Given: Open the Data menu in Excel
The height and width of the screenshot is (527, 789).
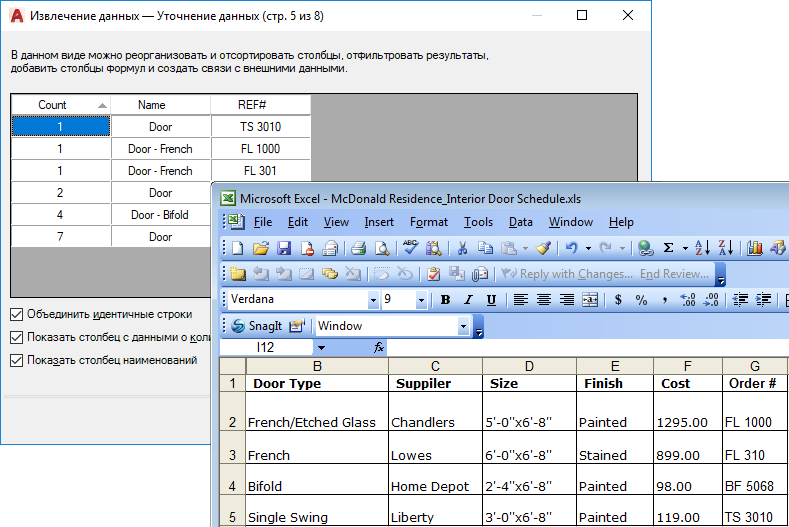Looking at the screenshot, I should pos(520,222).
